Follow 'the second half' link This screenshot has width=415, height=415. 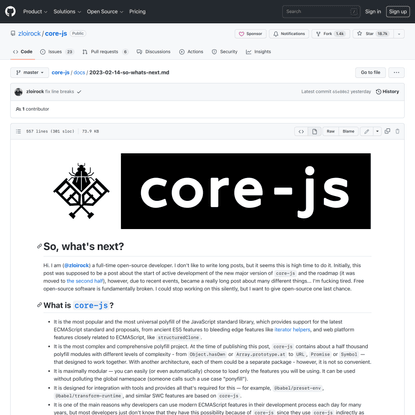point(85,281)
